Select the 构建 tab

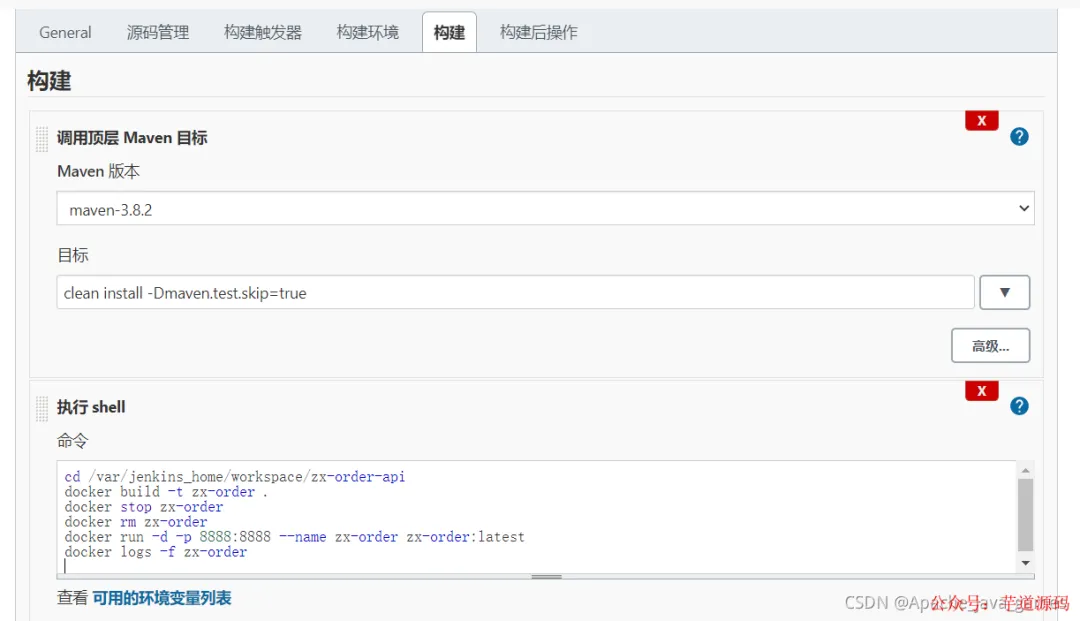(449, 32)
